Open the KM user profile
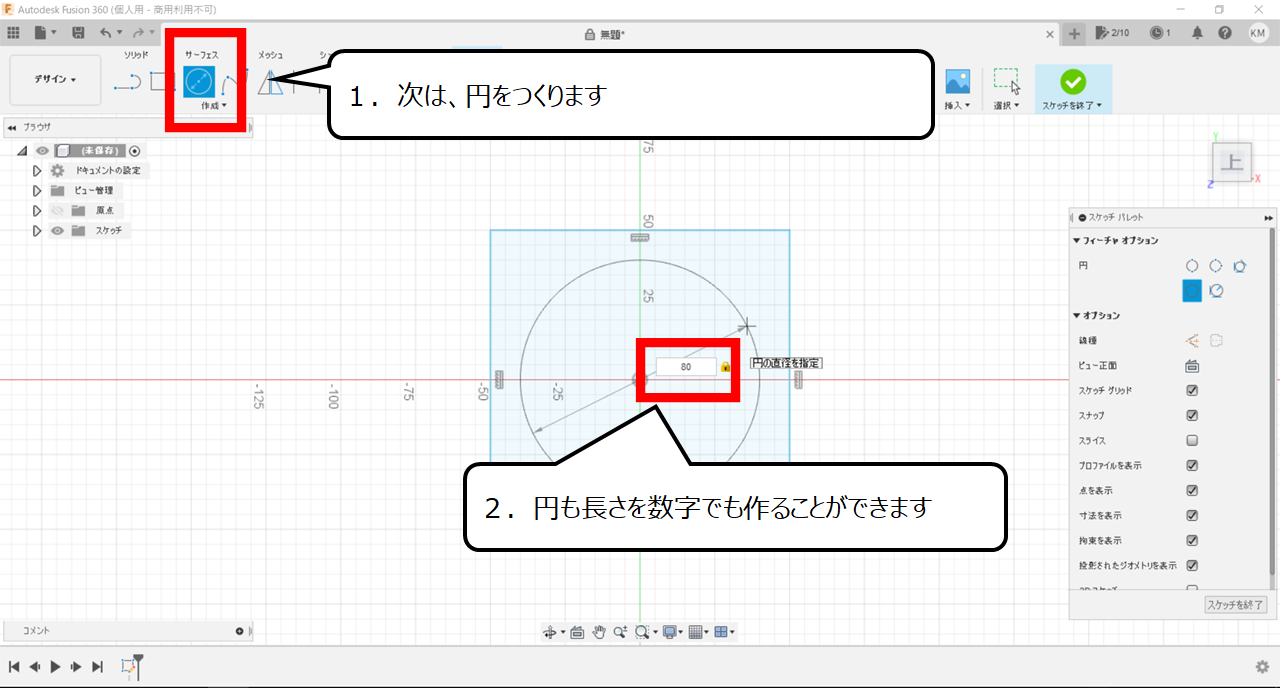This screenshot has width=1280, height=688. 1258,33
